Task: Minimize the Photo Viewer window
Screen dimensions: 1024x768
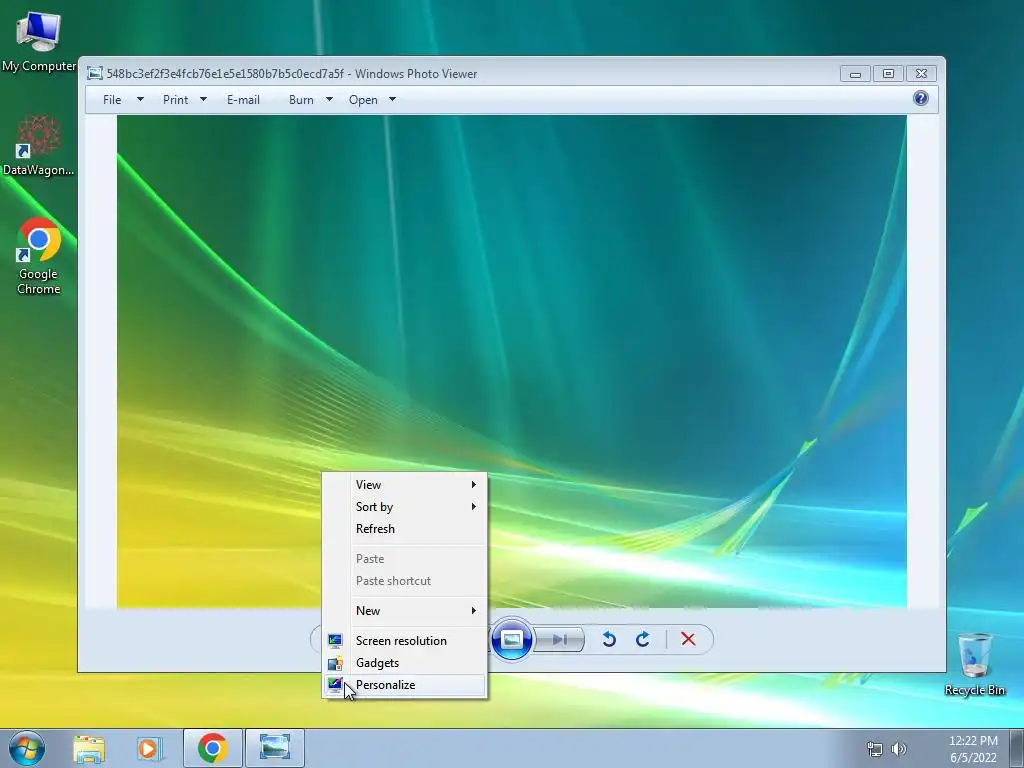Action: (x=855, y=74)
